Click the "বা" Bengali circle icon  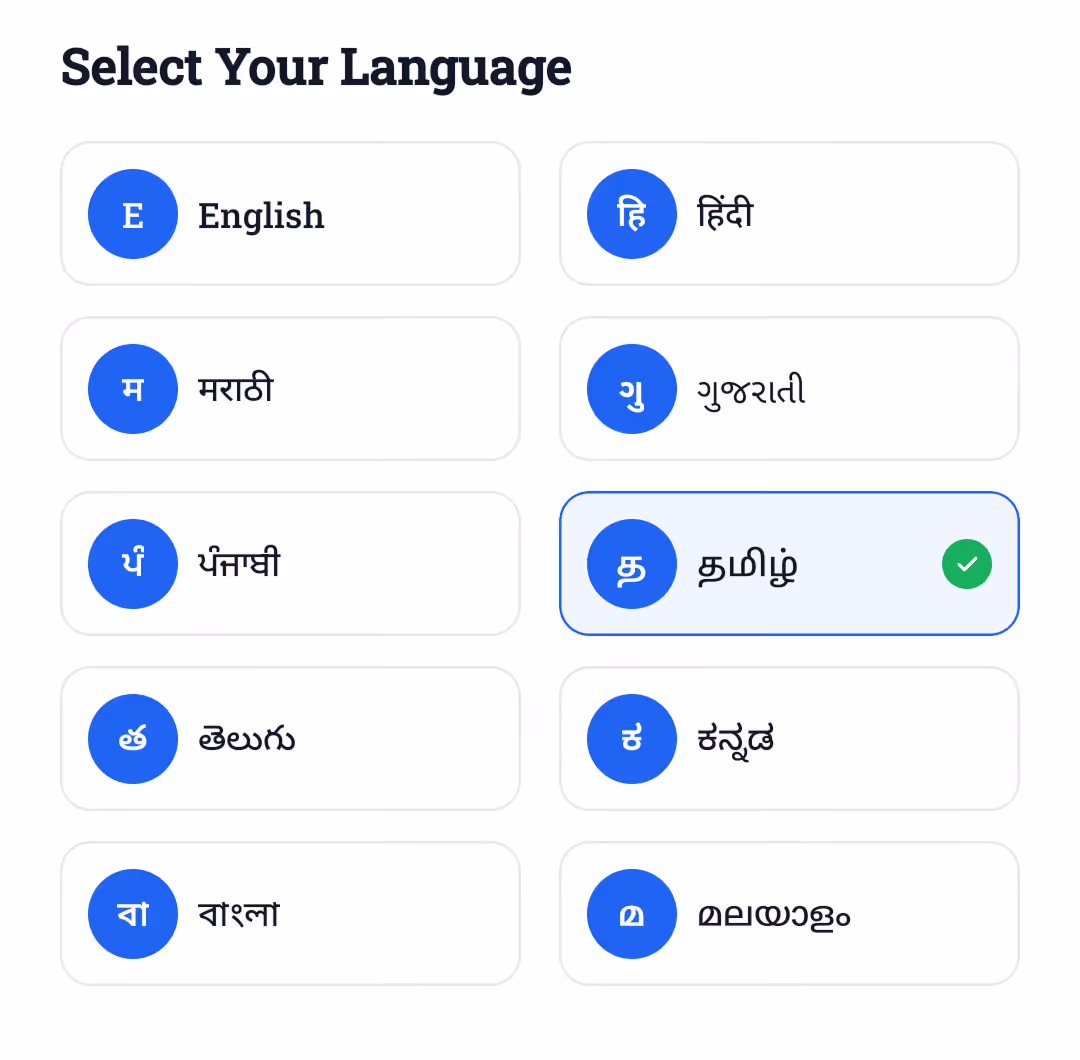[133, 913]
